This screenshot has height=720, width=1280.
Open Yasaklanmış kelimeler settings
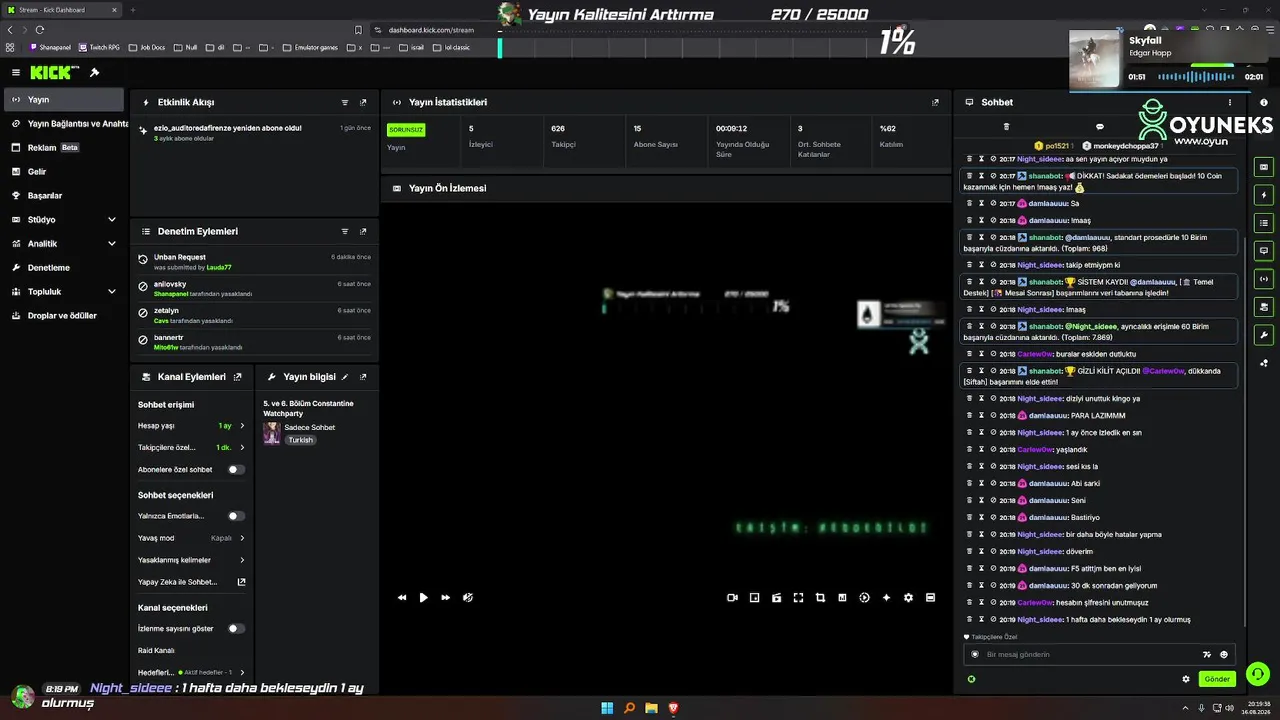(191, 560)
